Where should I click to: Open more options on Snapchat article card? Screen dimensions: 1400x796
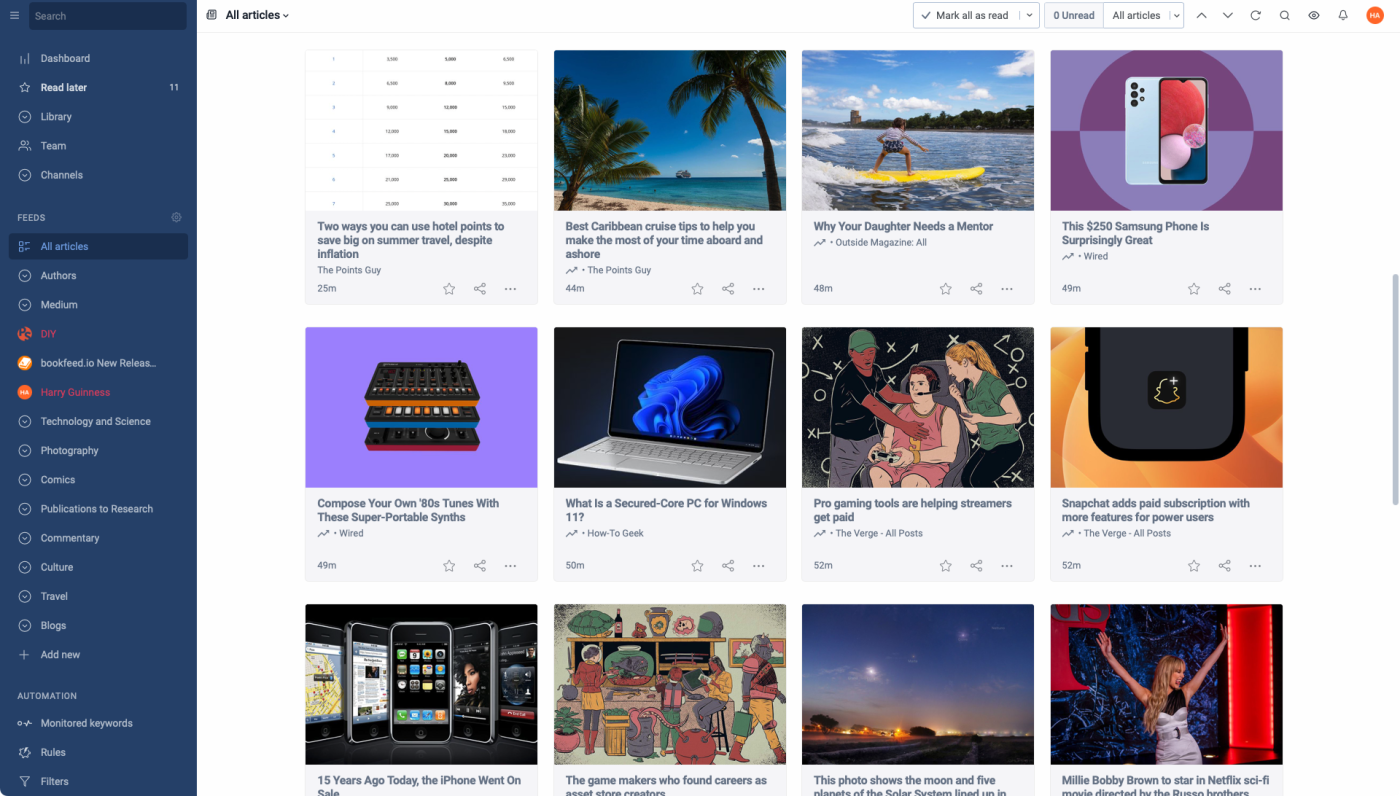pos(1255,565)
